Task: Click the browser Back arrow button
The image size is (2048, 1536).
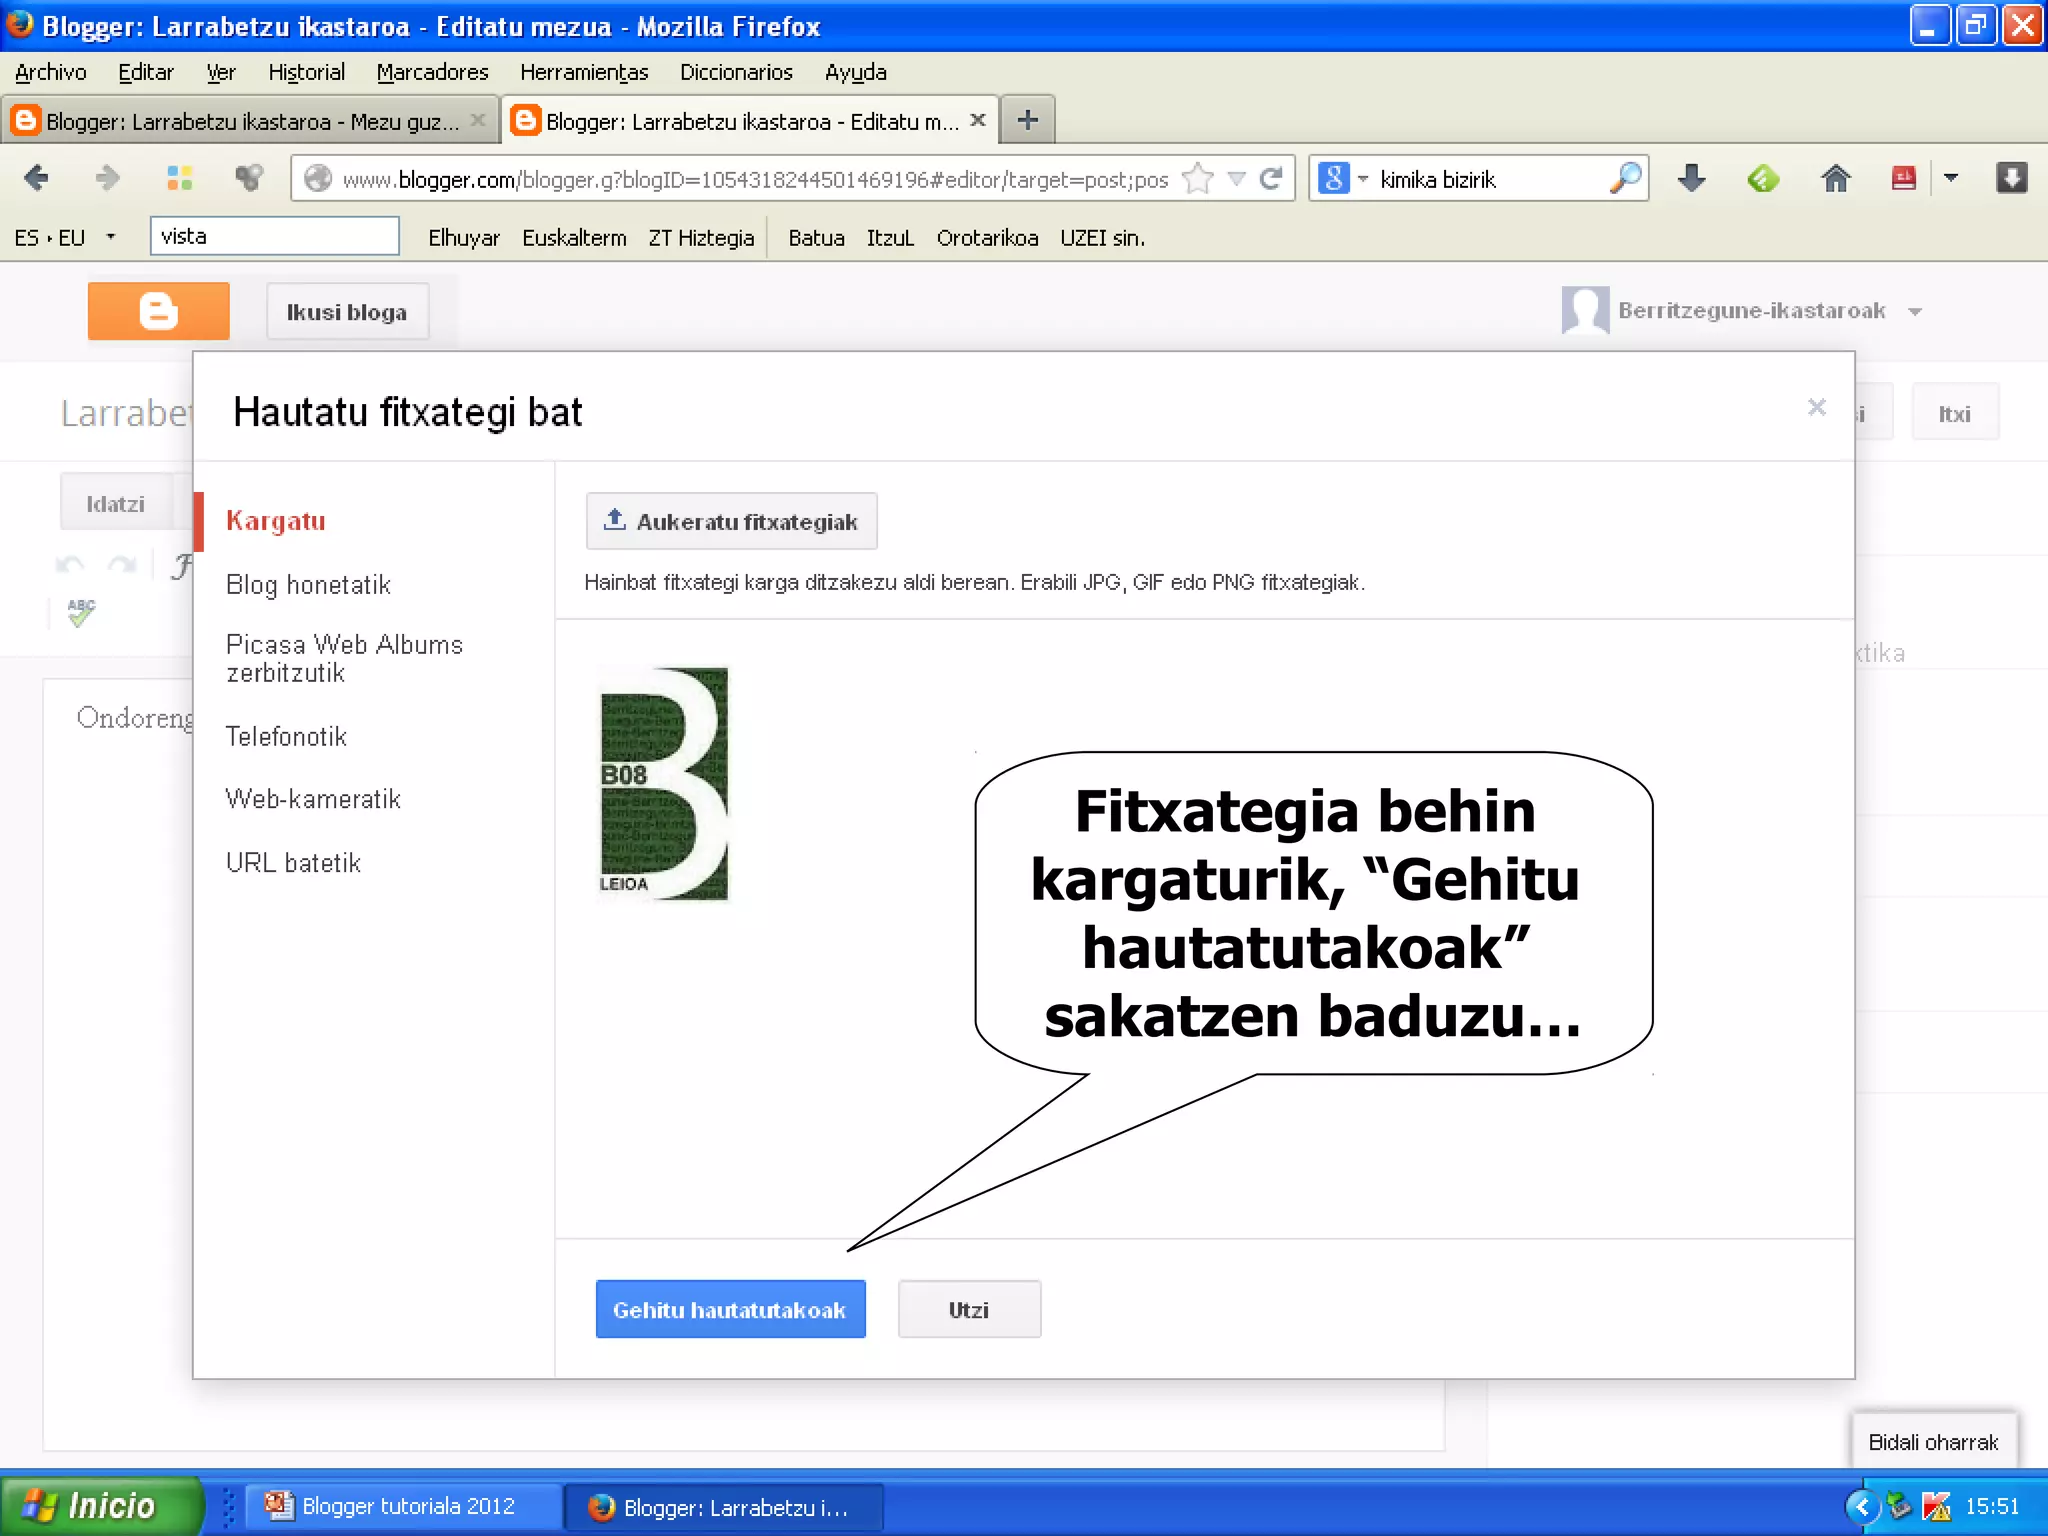Action: click(x=36, y=179)
